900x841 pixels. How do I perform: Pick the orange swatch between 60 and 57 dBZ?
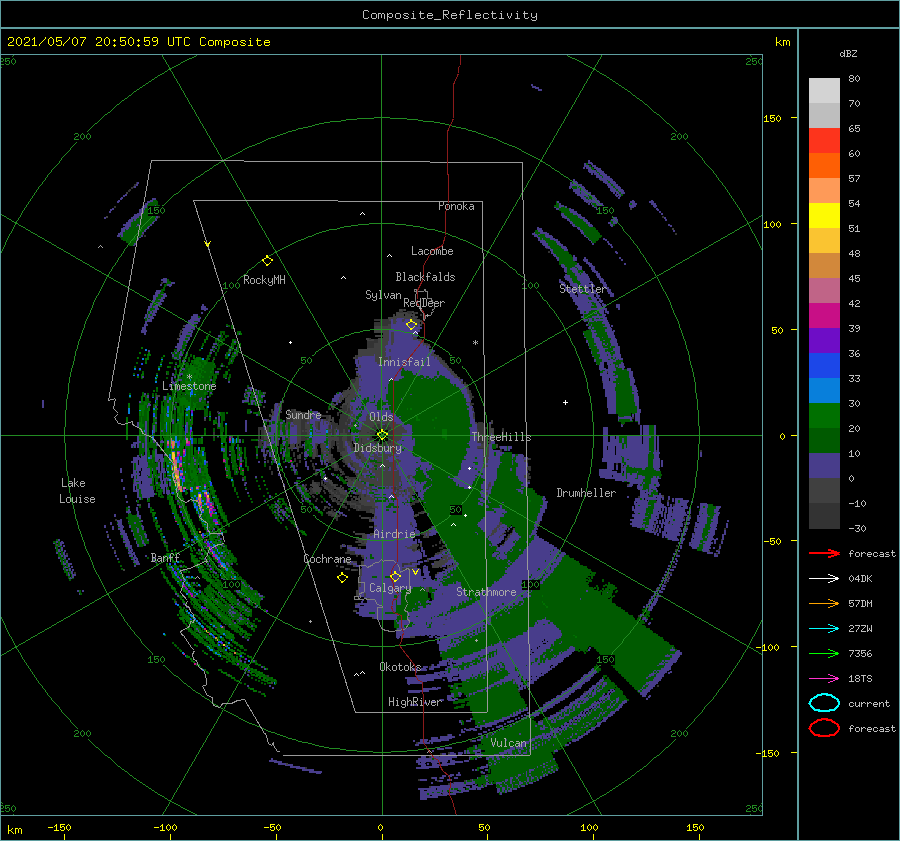pos(824,166)
